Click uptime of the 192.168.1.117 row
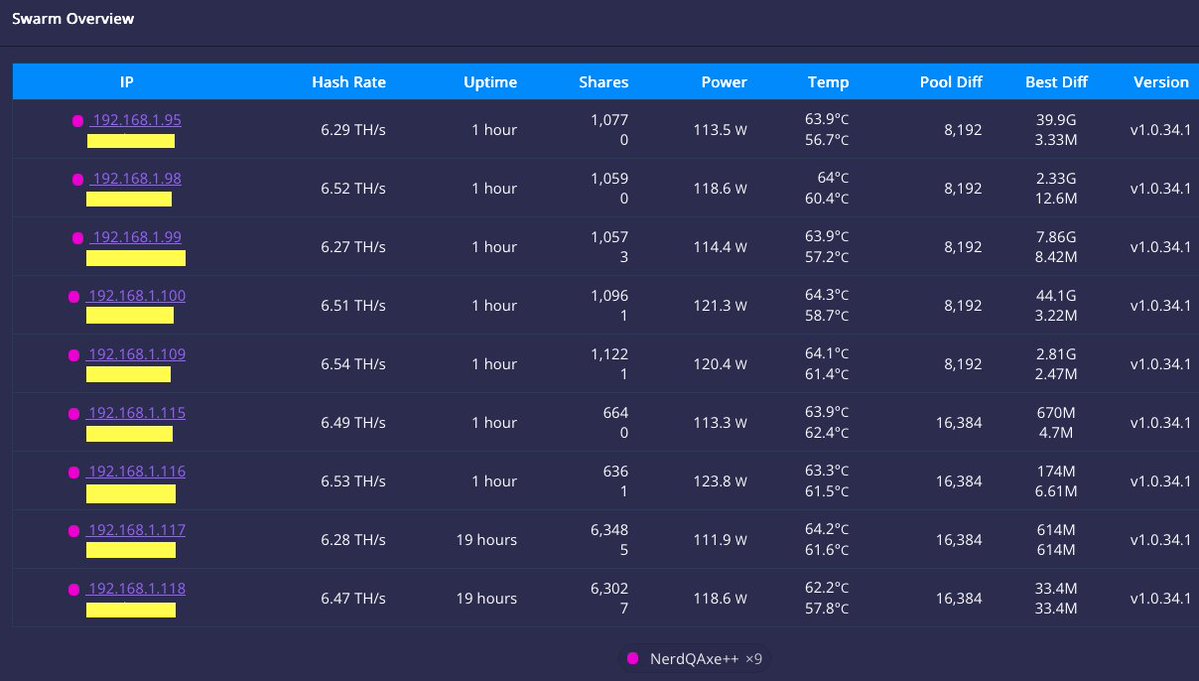Screen dimensions: 1199x681 pos(486,540)
